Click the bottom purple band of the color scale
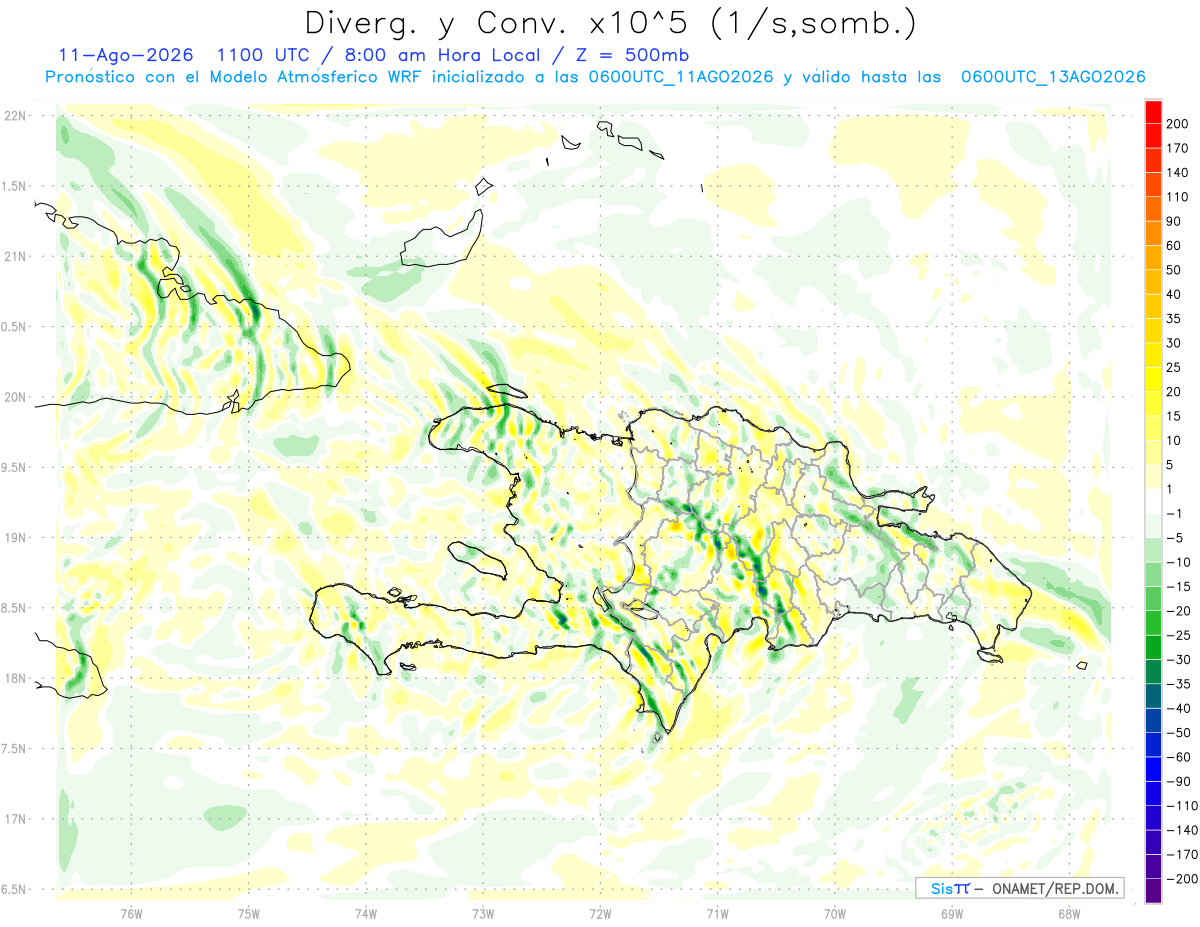The width and height of the screenshot is (1200, 927). pyautogui.click(x=1154, y=891)
